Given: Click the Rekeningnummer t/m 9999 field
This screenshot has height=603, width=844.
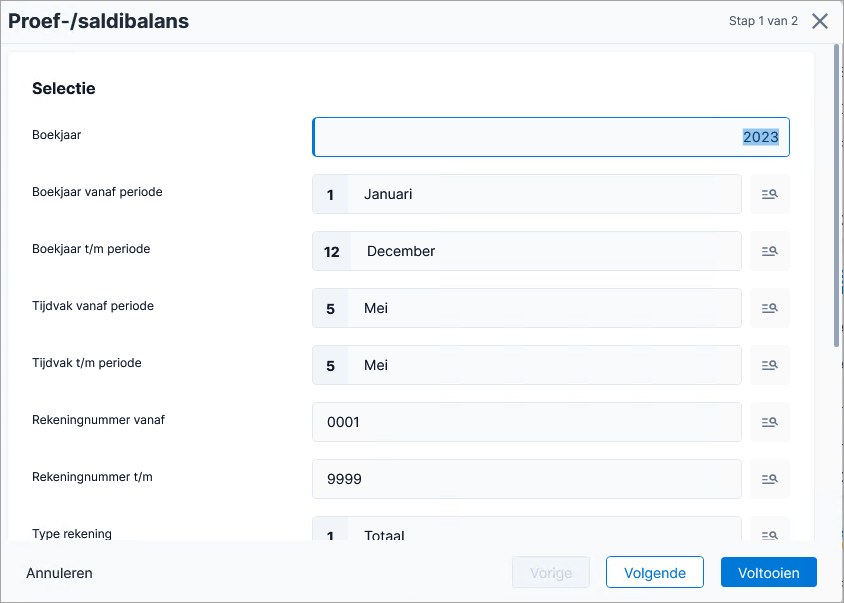Looking at the screenshot, I should pos(527,479).
